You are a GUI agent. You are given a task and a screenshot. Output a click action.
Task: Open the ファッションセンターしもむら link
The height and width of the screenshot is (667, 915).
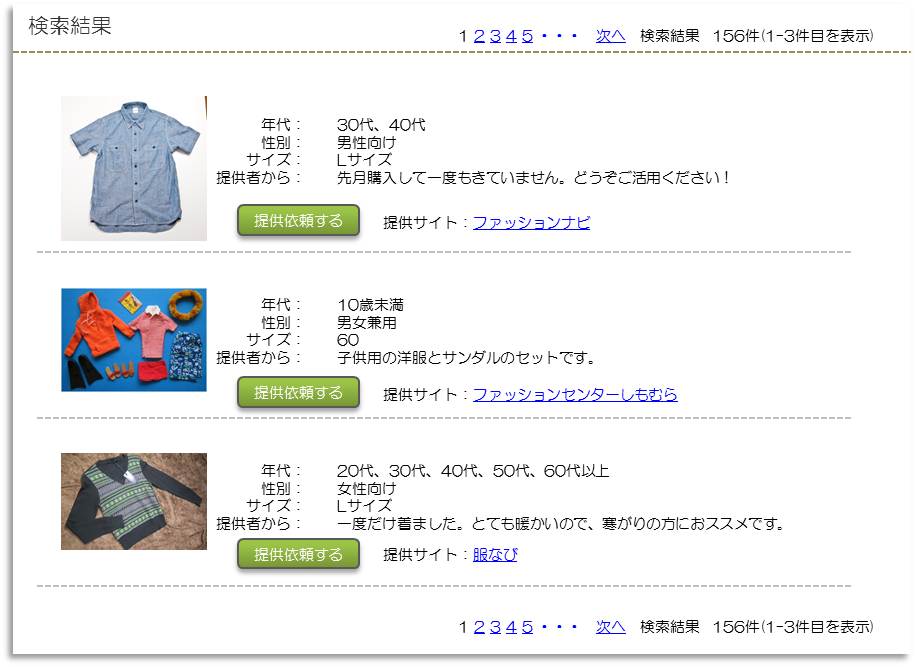click(575, 394)
